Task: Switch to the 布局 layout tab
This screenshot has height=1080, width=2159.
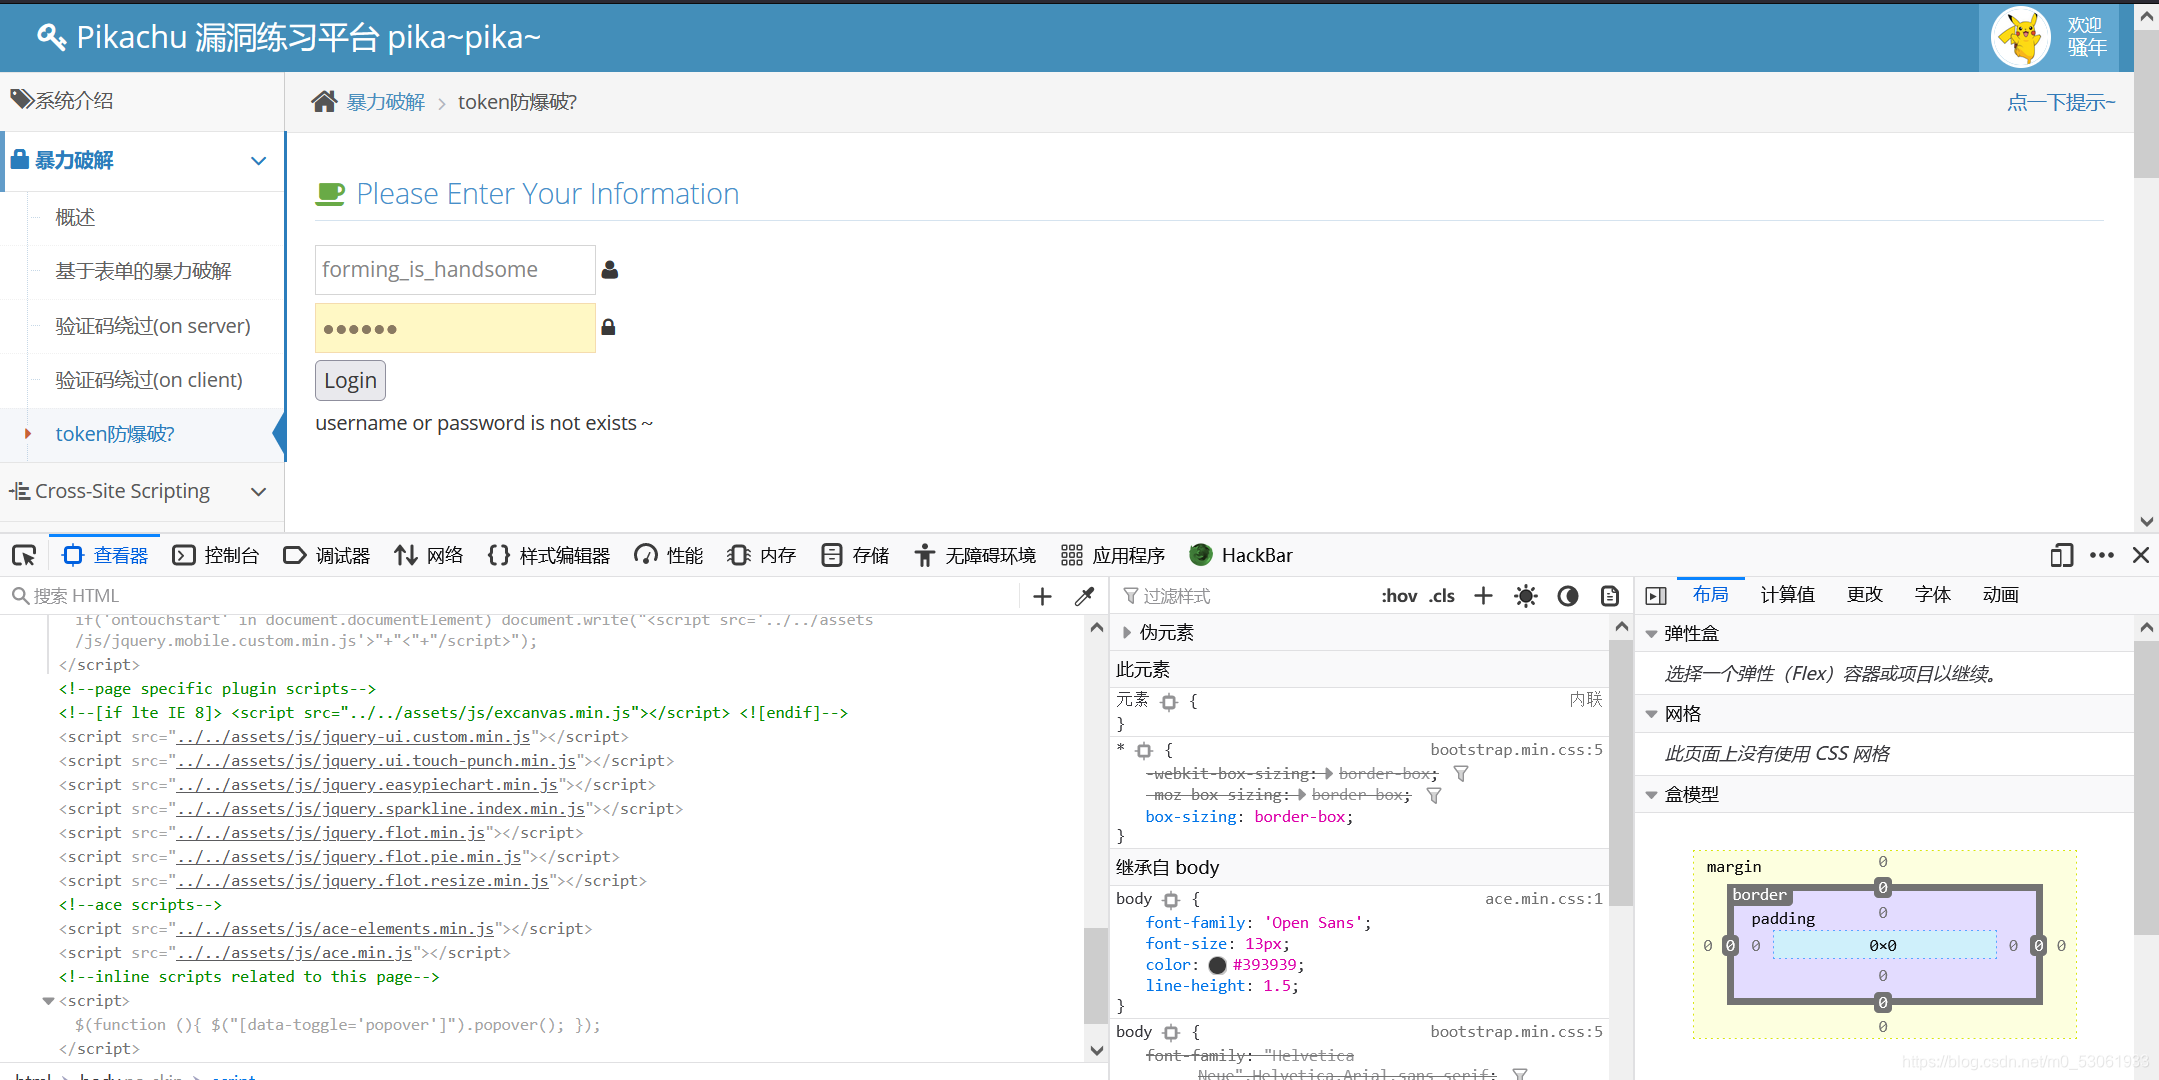Action: [x=1710, y=595]
